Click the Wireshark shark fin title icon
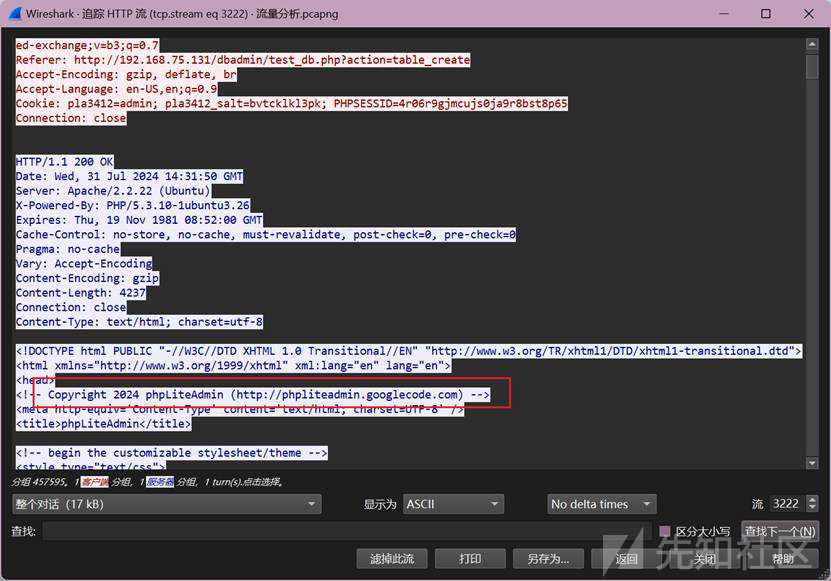This screenshot has width=831, height=581. (x=15, y=13)
